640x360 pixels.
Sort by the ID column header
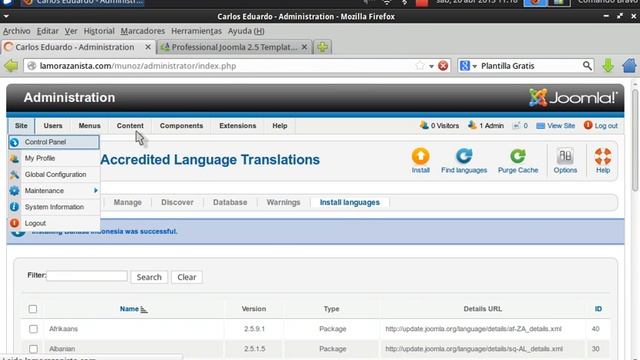click(598, 309)
